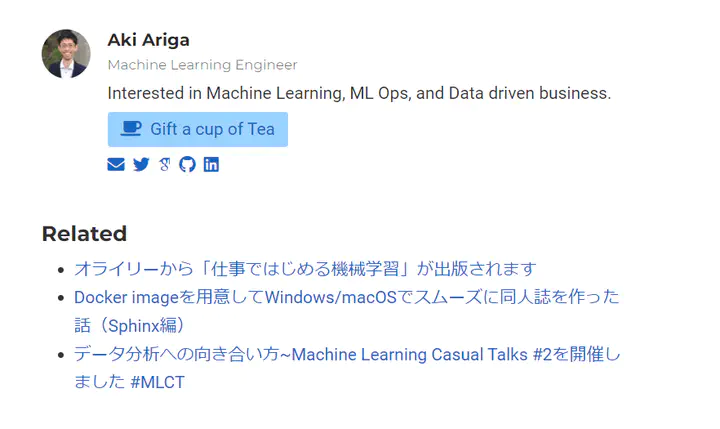Click bullet beside the データ分析 link
This screenshot has height=429, width=720.
(61, 355)
